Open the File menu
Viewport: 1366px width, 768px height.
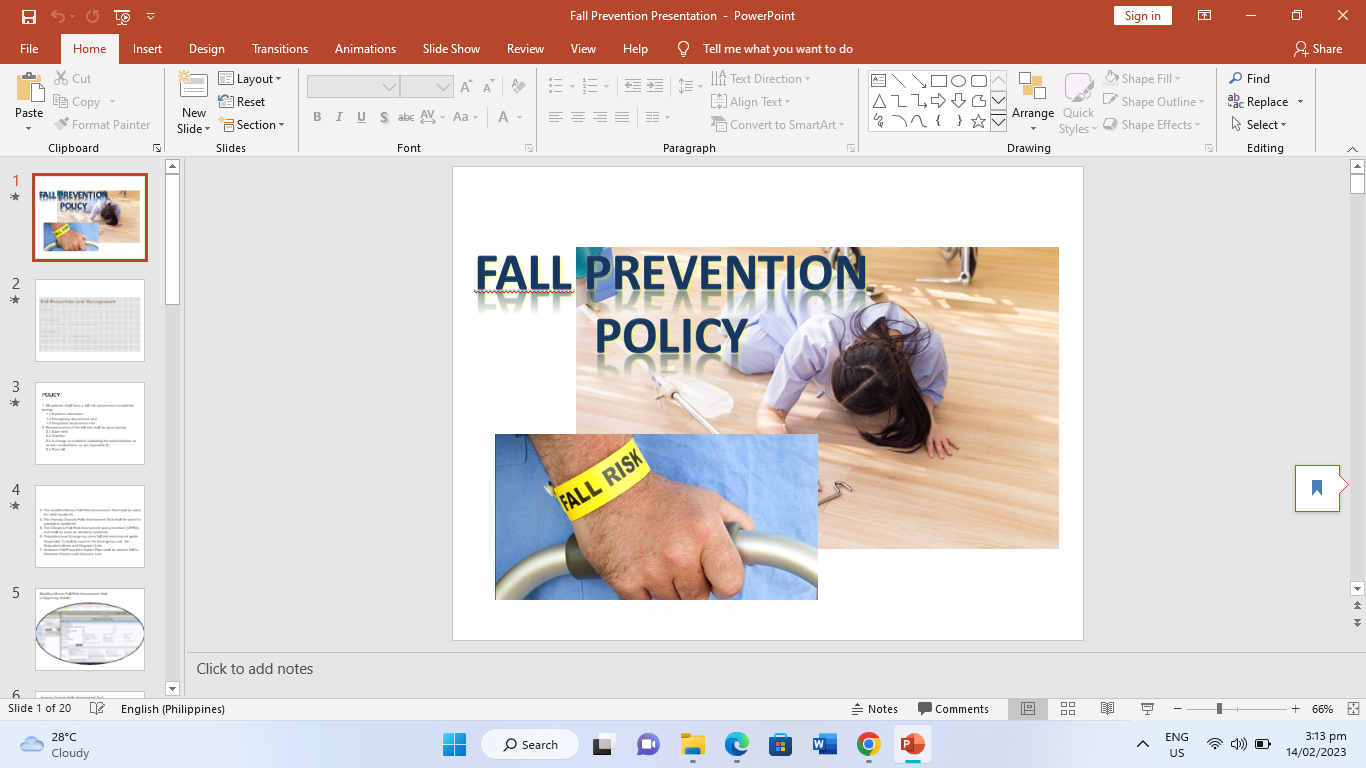(29, 48)
